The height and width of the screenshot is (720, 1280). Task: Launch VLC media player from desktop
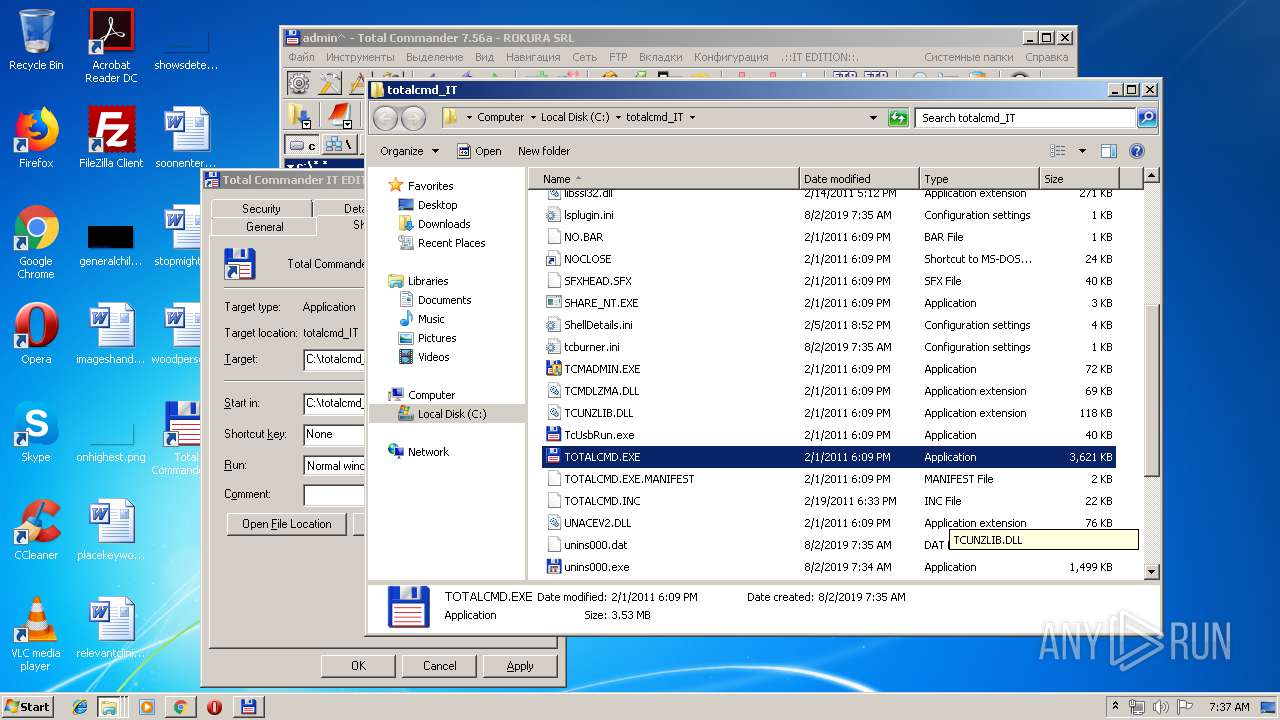point(36,634)
